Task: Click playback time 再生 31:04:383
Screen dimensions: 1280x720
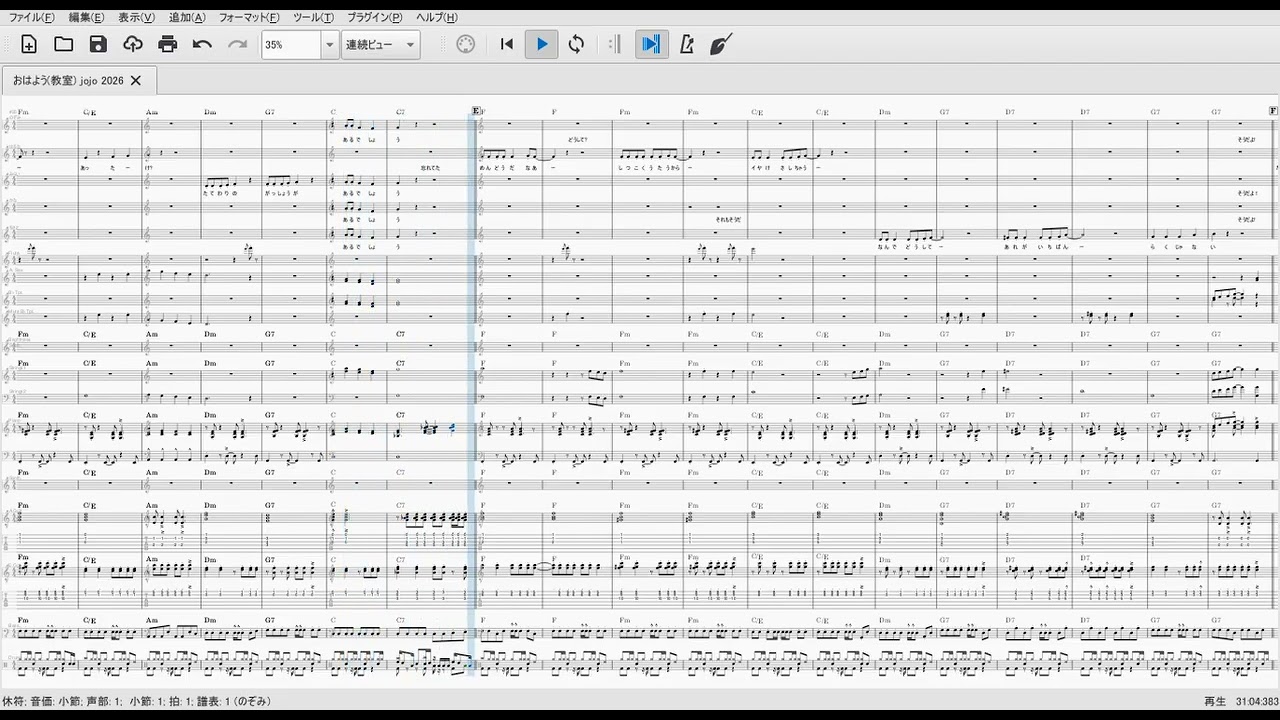Action: click(1241, 701)
